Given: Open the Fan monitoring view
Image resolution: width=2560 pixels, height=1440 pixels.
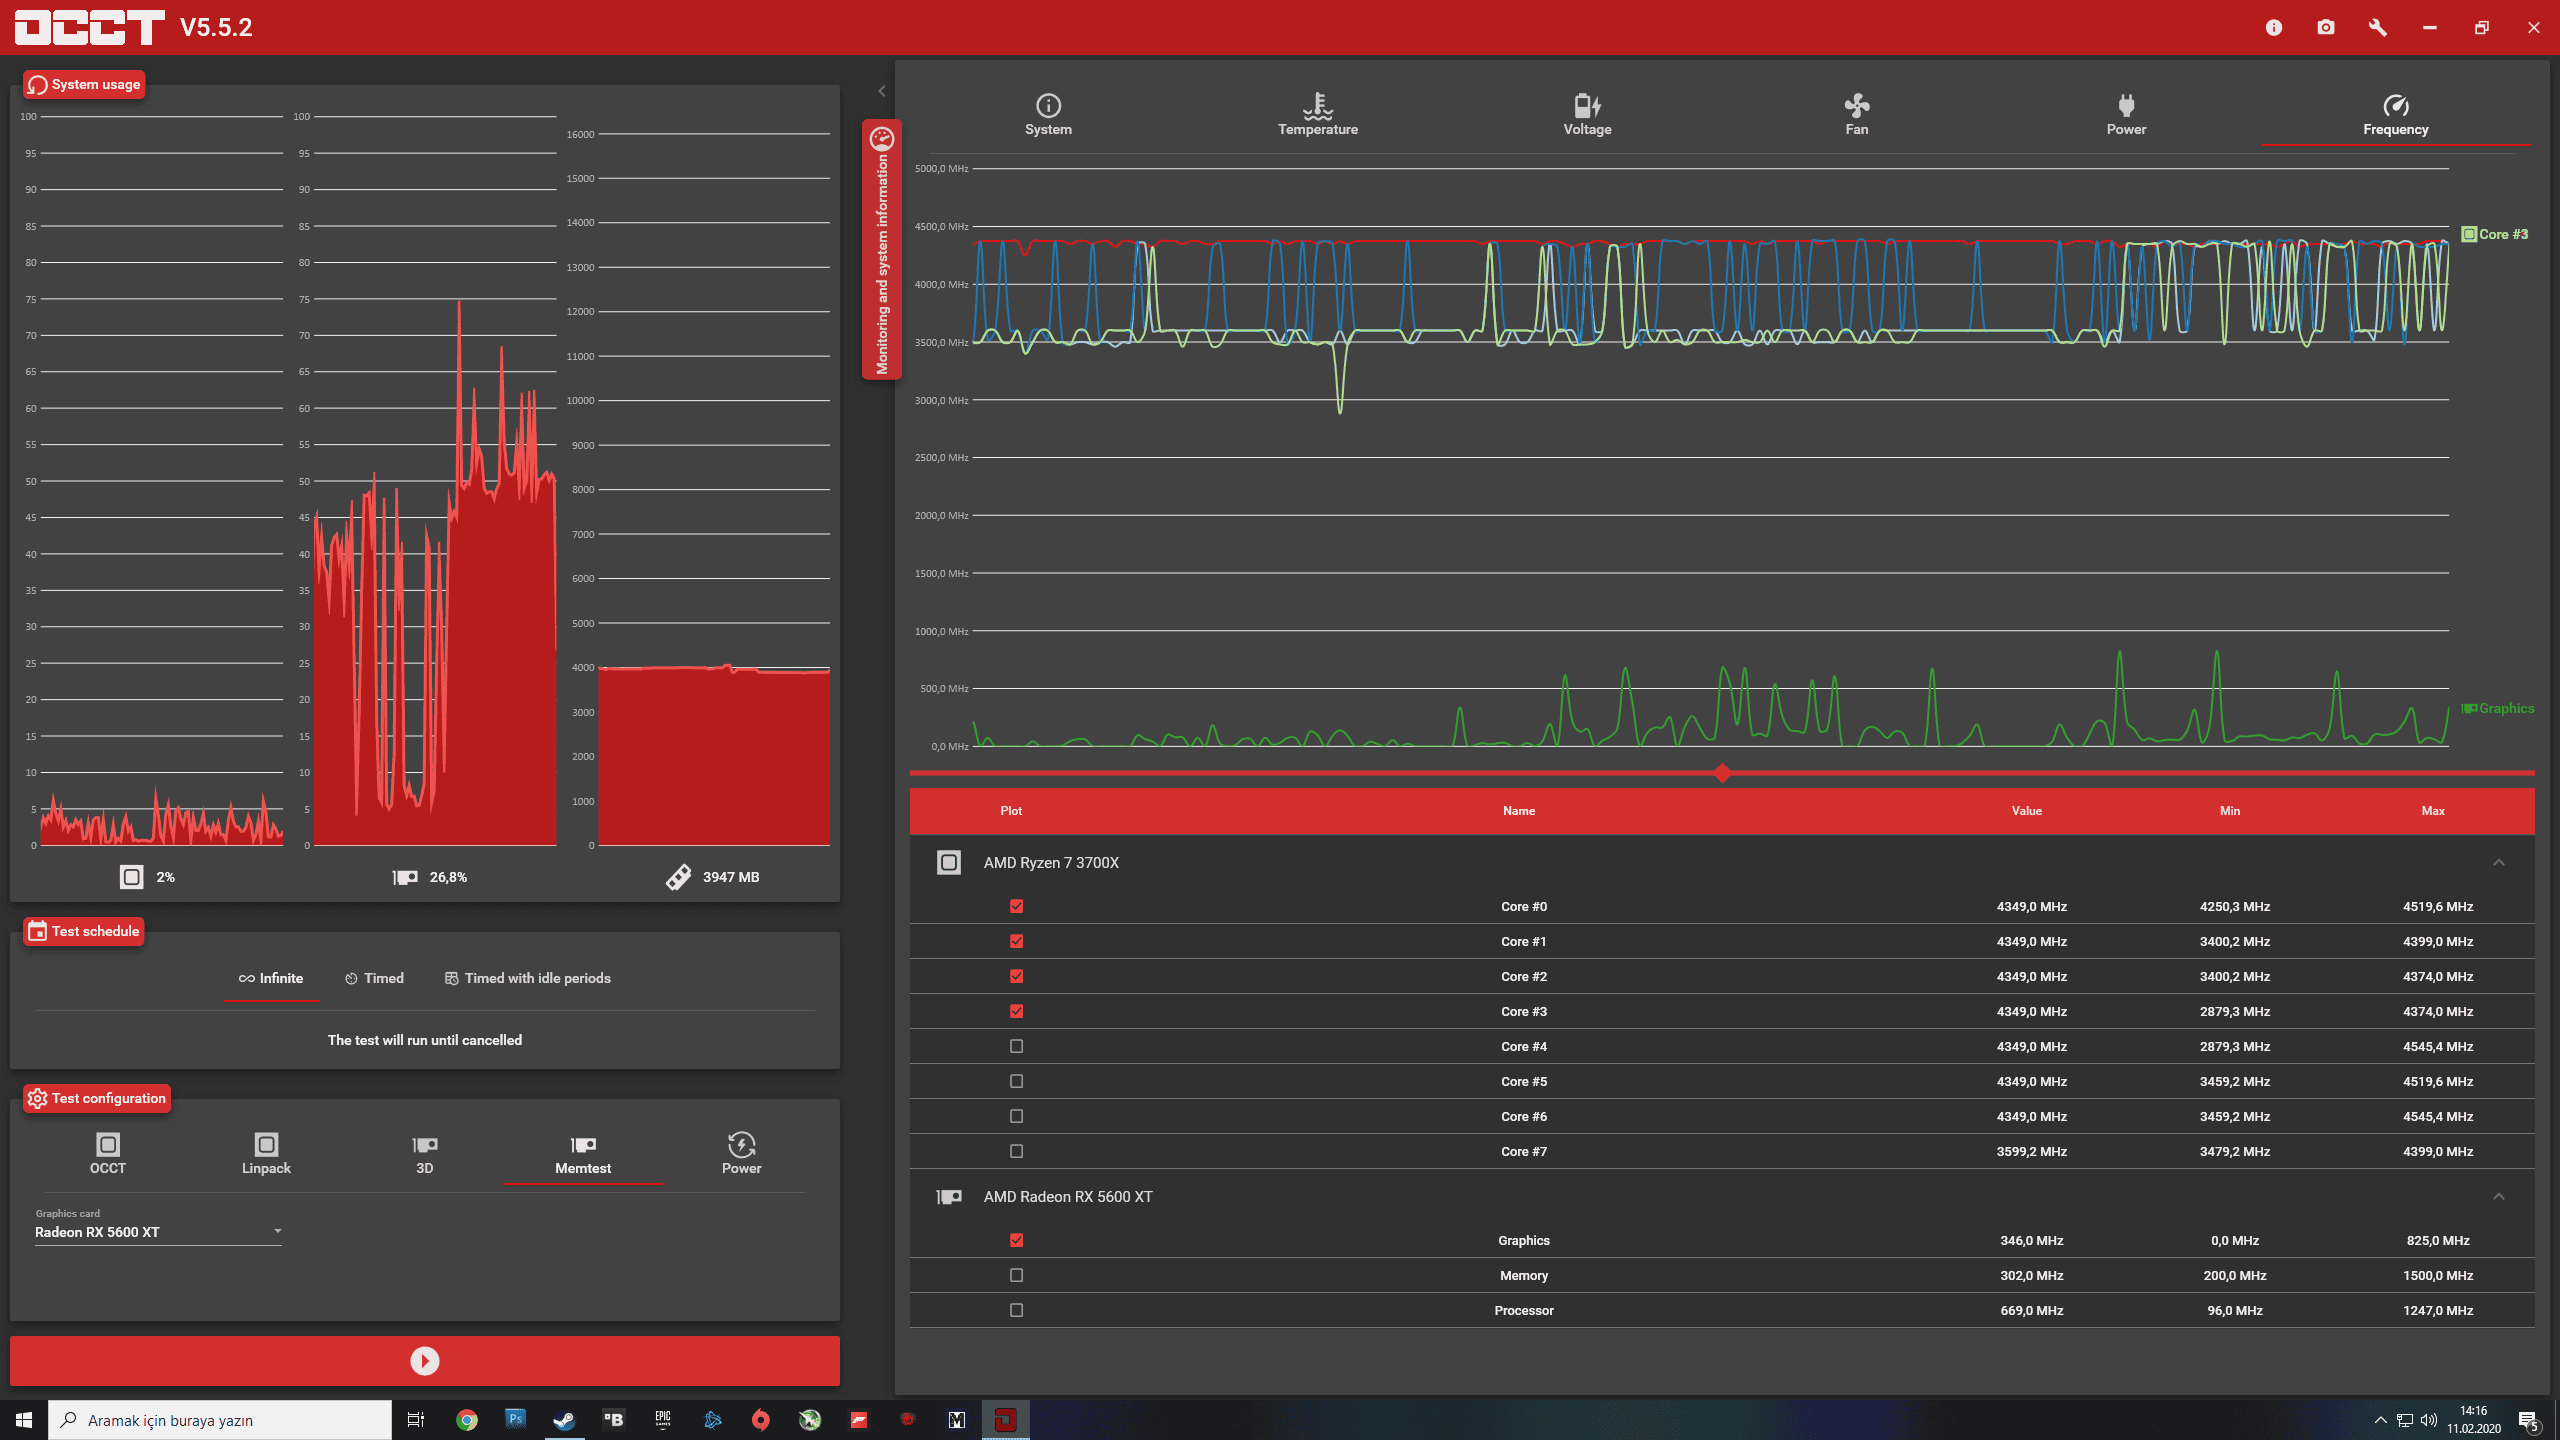Looking at the screenshot, I should [x=1856, y=114].
